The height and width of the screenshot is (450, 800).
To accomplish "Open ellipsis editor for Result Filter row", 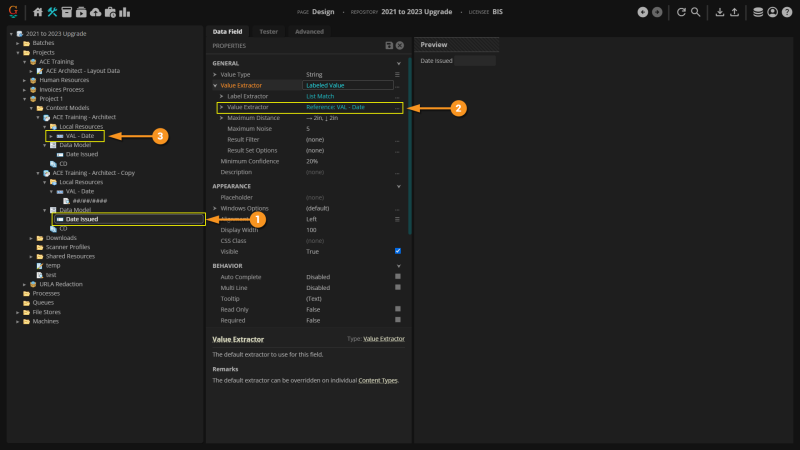I will click(397, 140).
